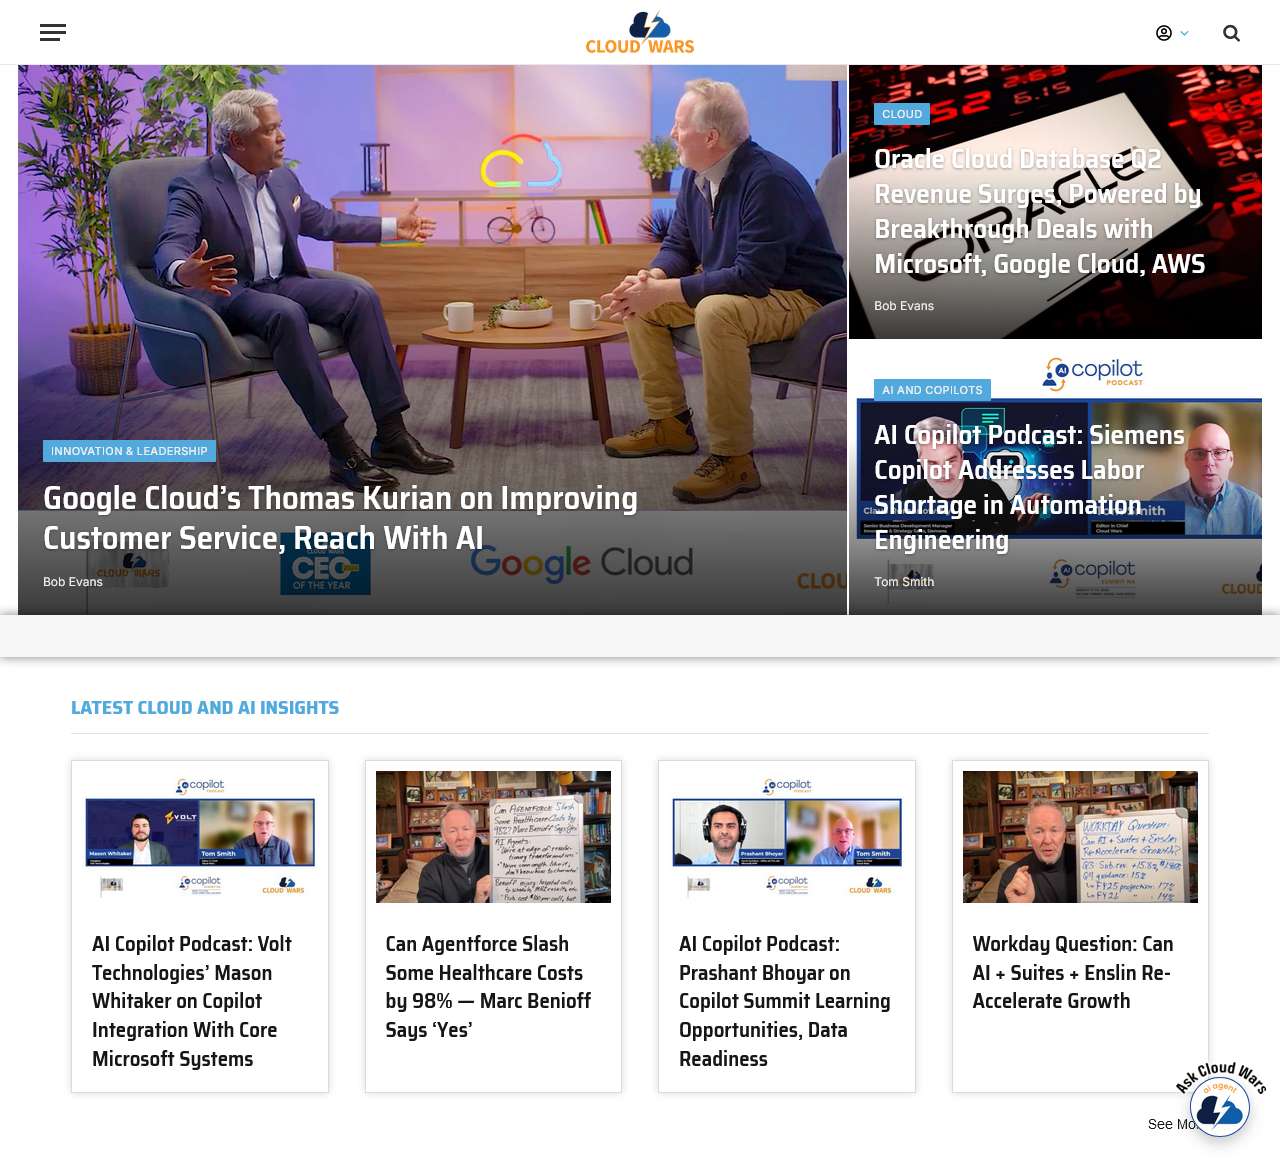Open the hamburger navigation menu

(53, 33)
